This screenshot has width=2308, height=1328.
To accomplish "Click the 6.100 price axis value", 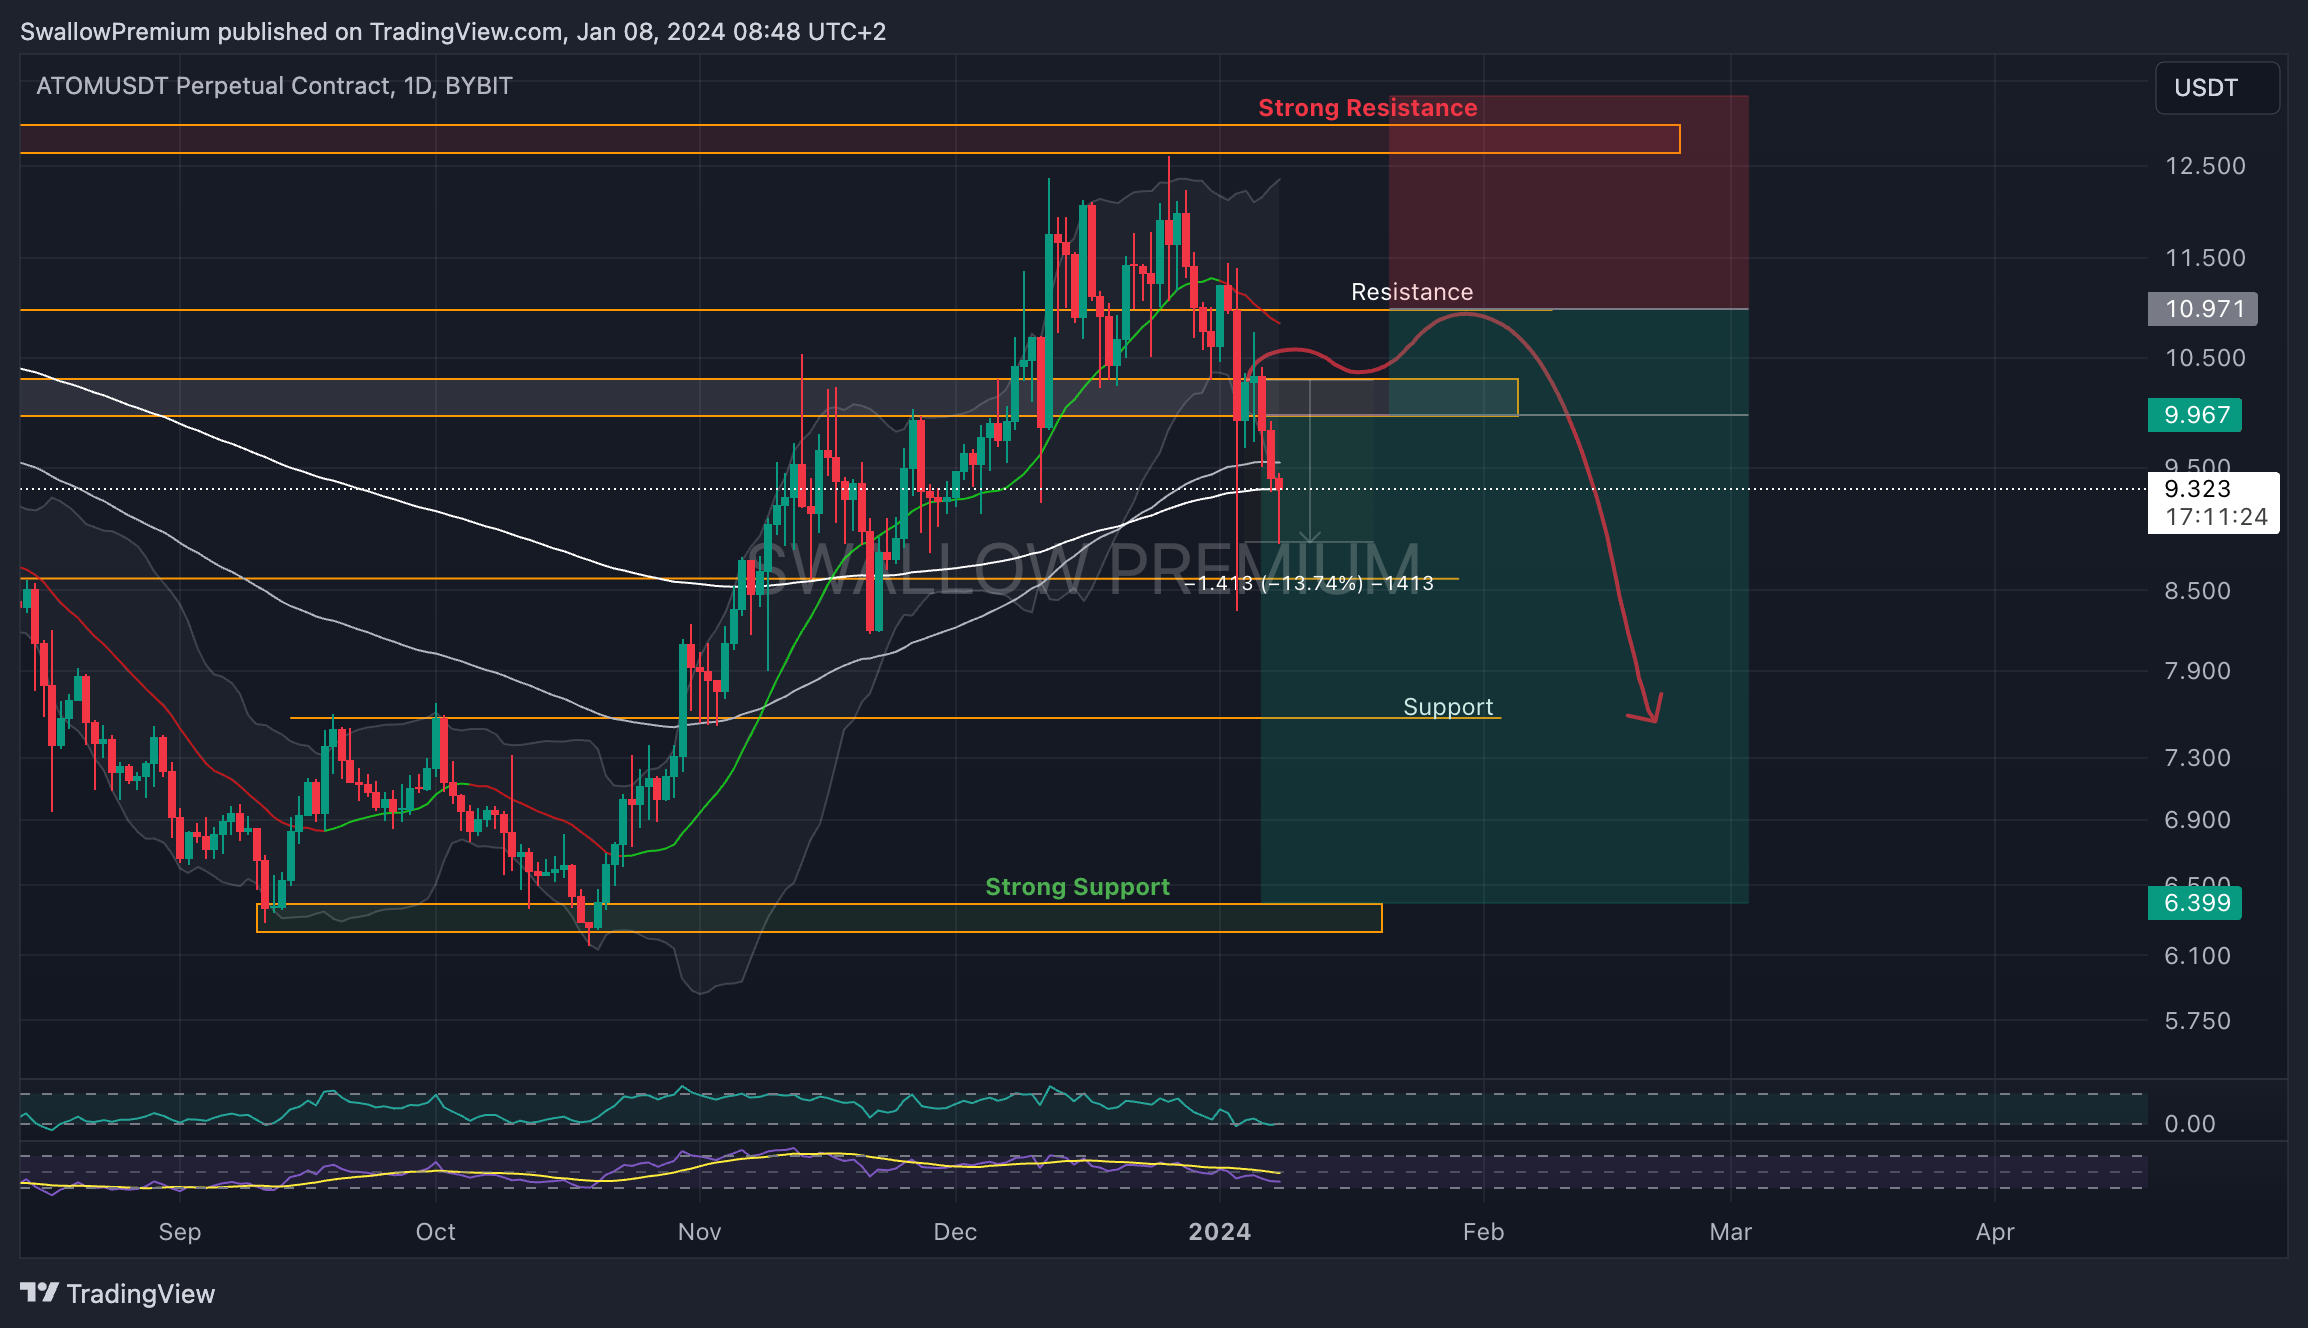I will point(2197,956).
